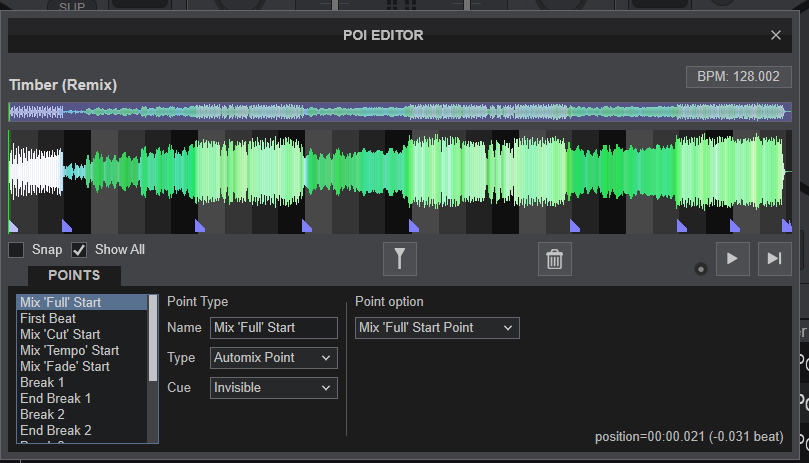Click the Name input field

point(273,327)
